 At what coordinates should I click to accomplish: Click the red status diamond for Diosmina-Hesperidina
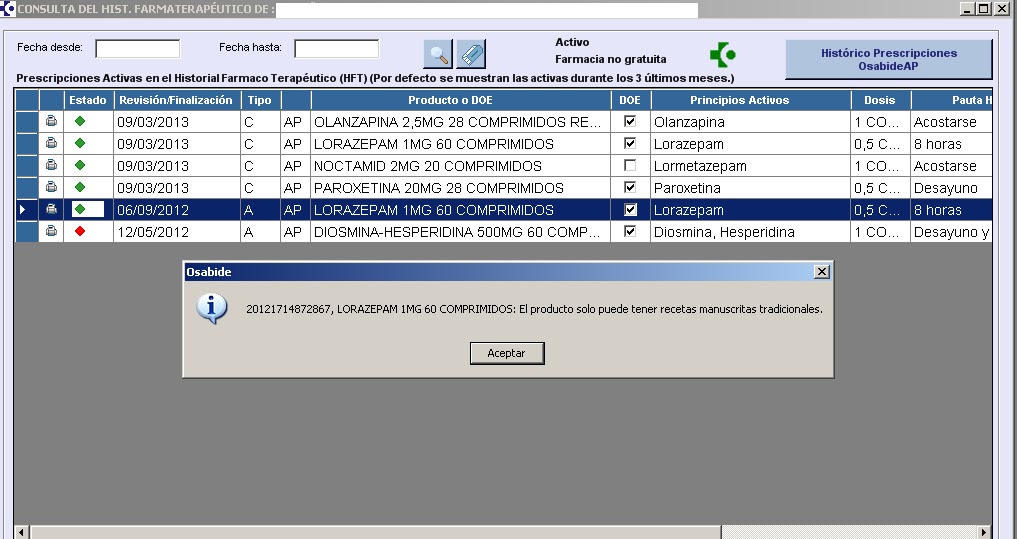point(80,231)
